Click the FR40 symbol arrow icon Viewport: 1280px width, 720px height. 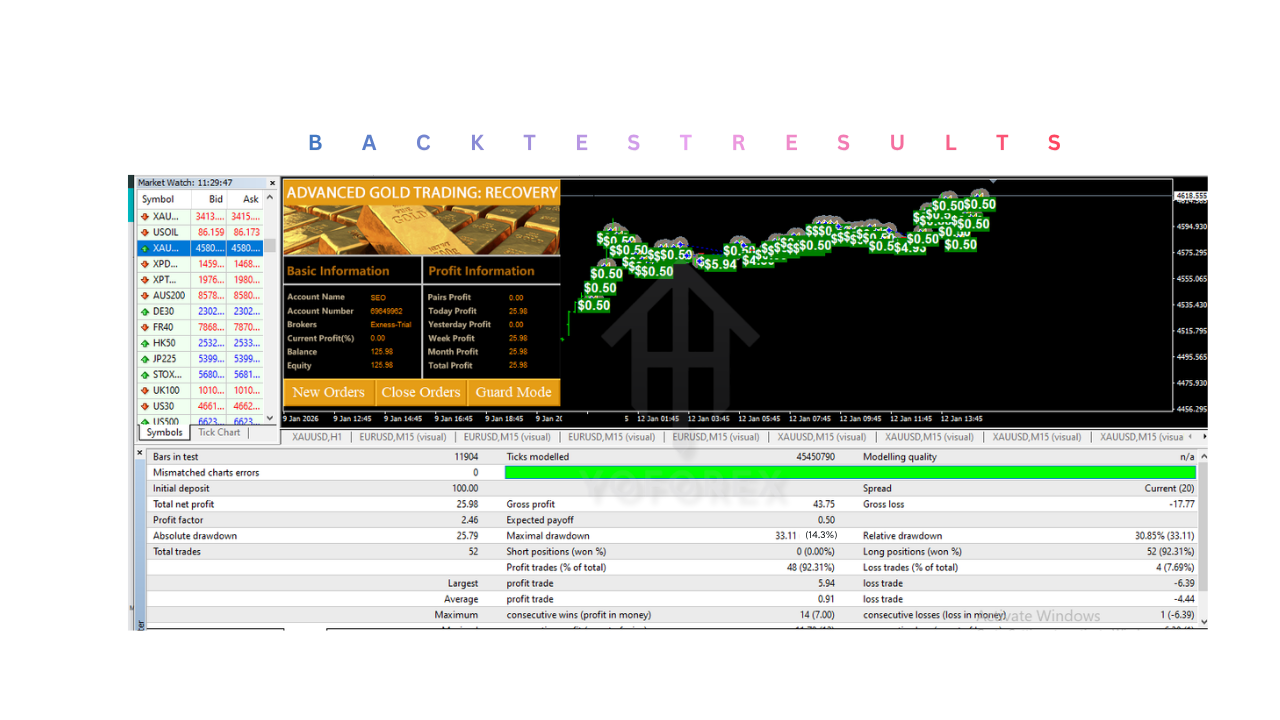[145, 327]
